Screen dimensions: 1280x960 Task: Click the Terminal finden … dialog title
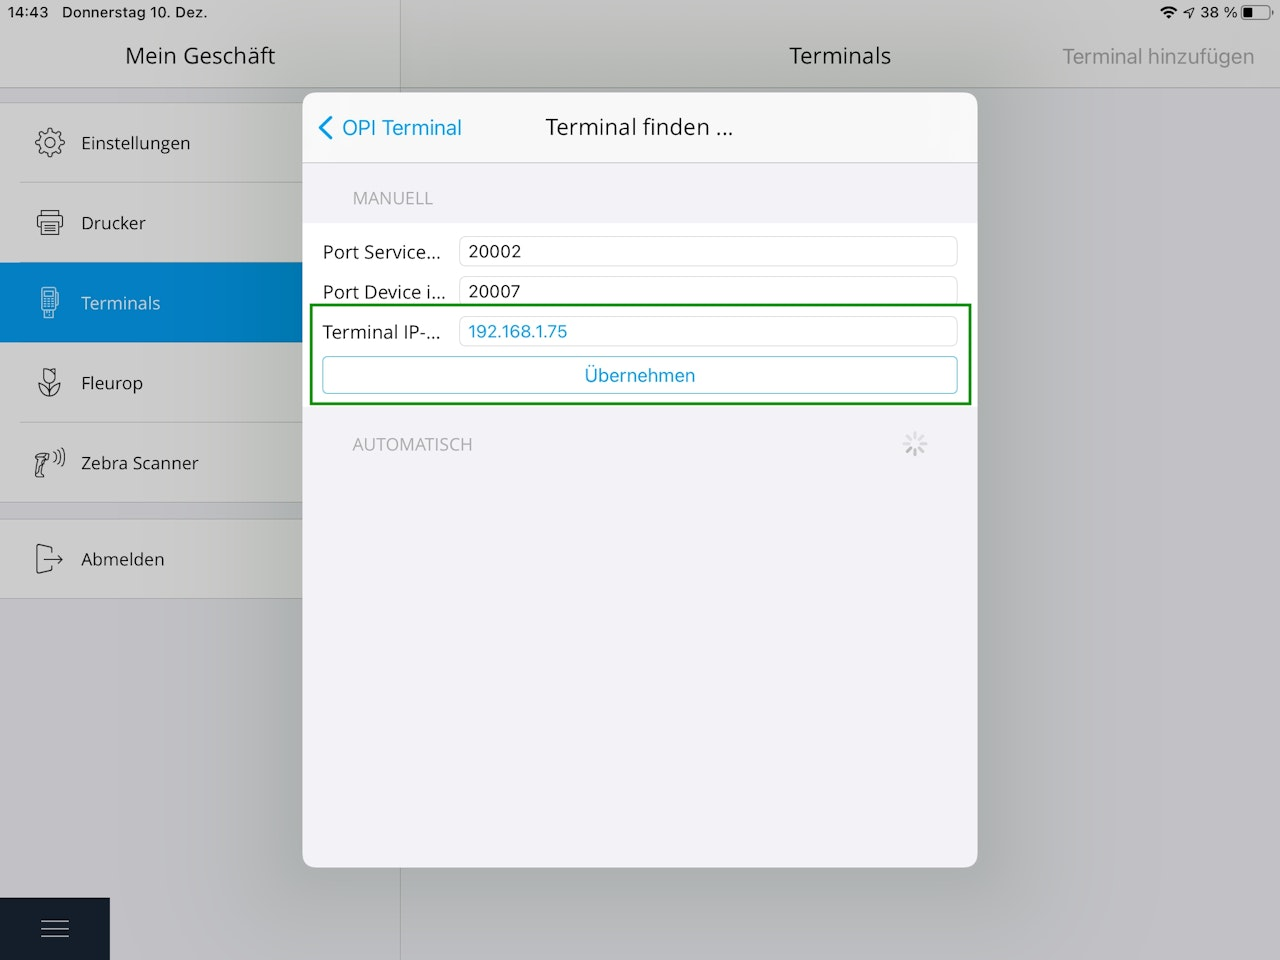[x=639, y=127]
